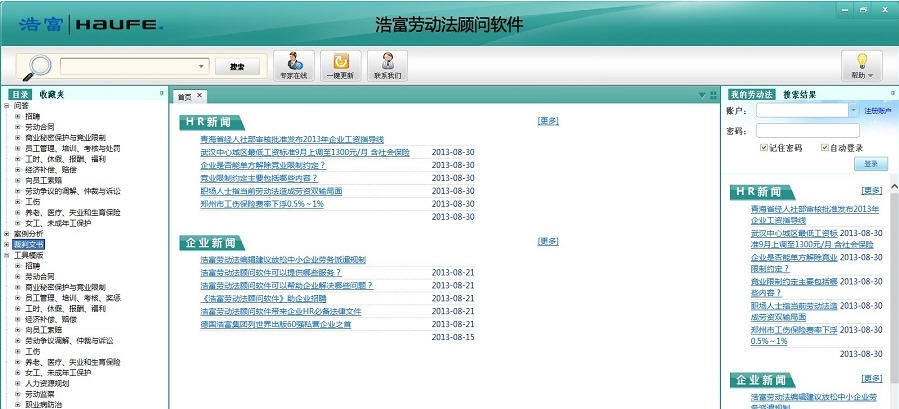Open 郑州市工伤保险费率下浮 link in right panel
Image resolution: width=899 pixels, height=409 pixels.
pyautogui.click(x=794, y=336)
